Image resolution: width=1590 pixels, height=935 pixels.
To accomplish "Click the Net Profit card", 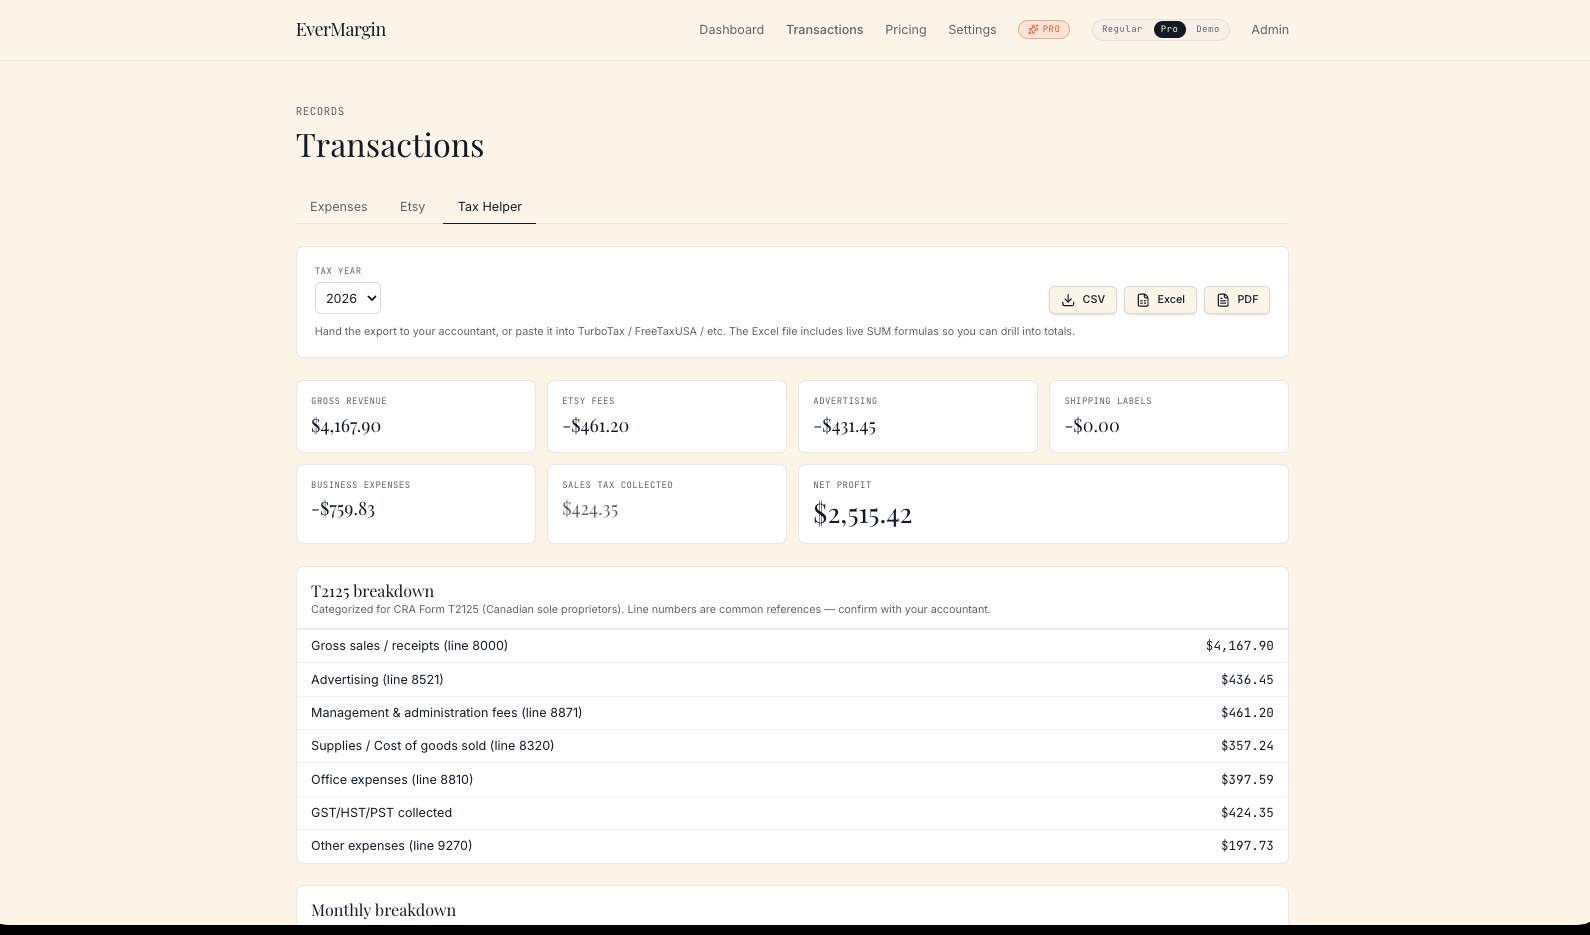I will point(1043,504).
